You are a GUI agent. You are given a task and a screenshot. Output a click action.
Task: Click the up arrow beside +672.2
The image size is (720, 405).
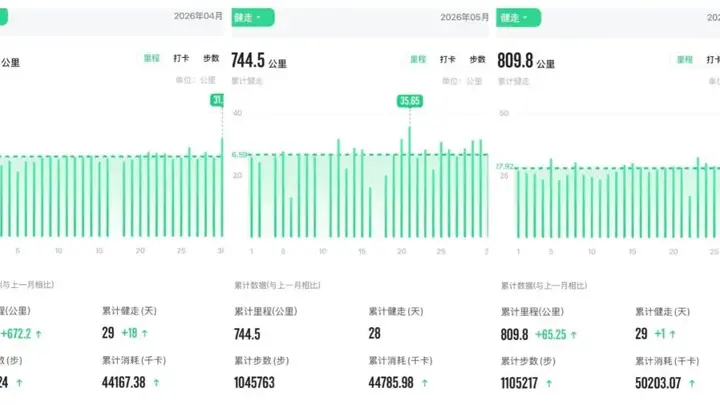coord(39,334)
